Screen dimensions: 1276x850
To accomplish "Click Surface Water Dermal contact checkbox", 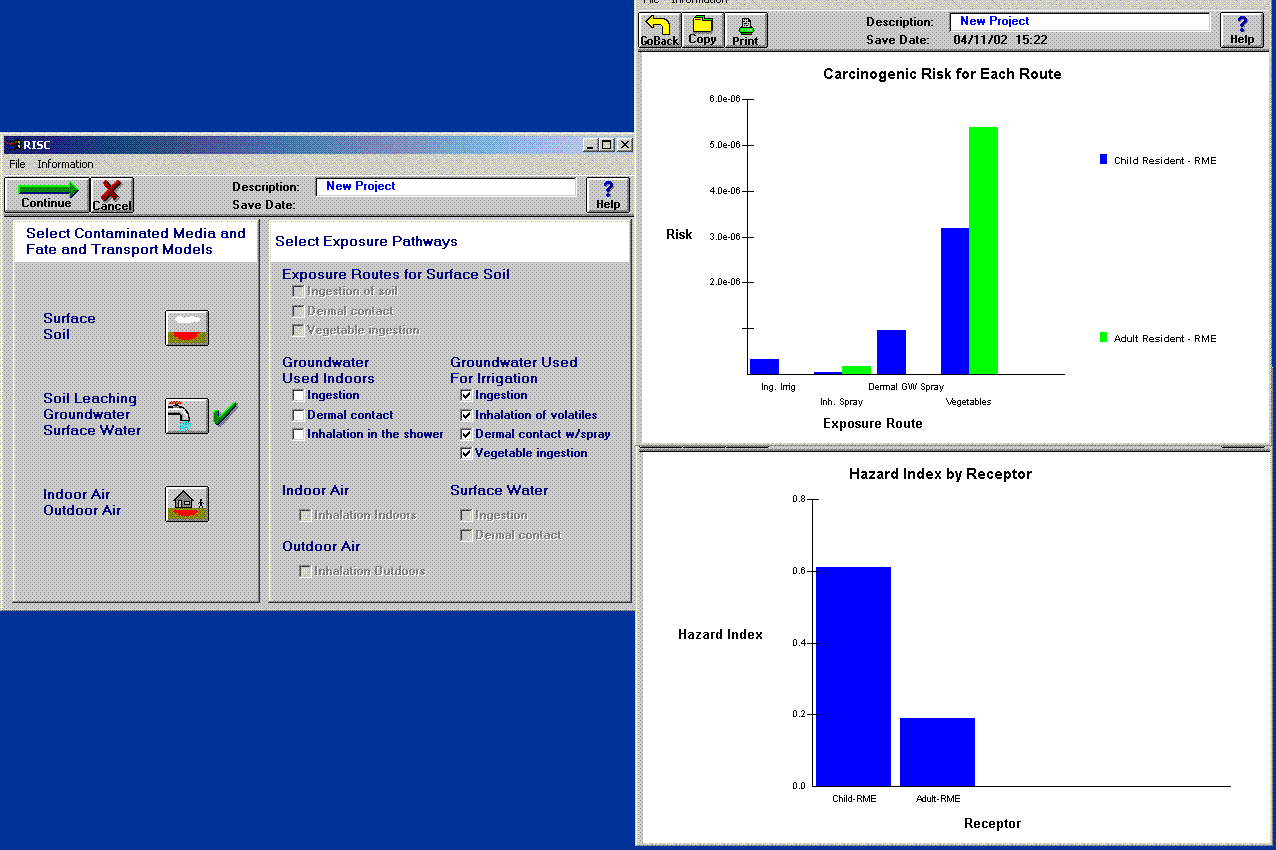I will [x=466, y=535].
